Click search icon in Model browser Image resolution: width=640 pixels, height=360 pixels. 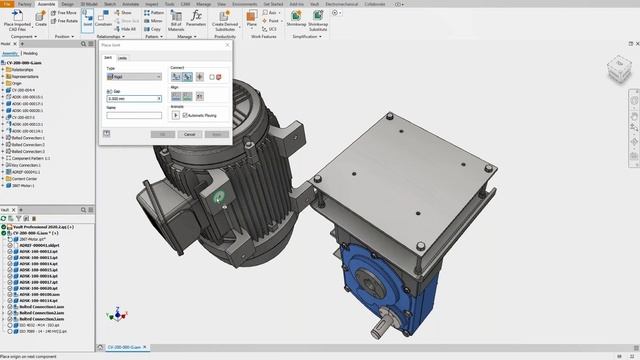pyautogui.click(x=83, y=44)
